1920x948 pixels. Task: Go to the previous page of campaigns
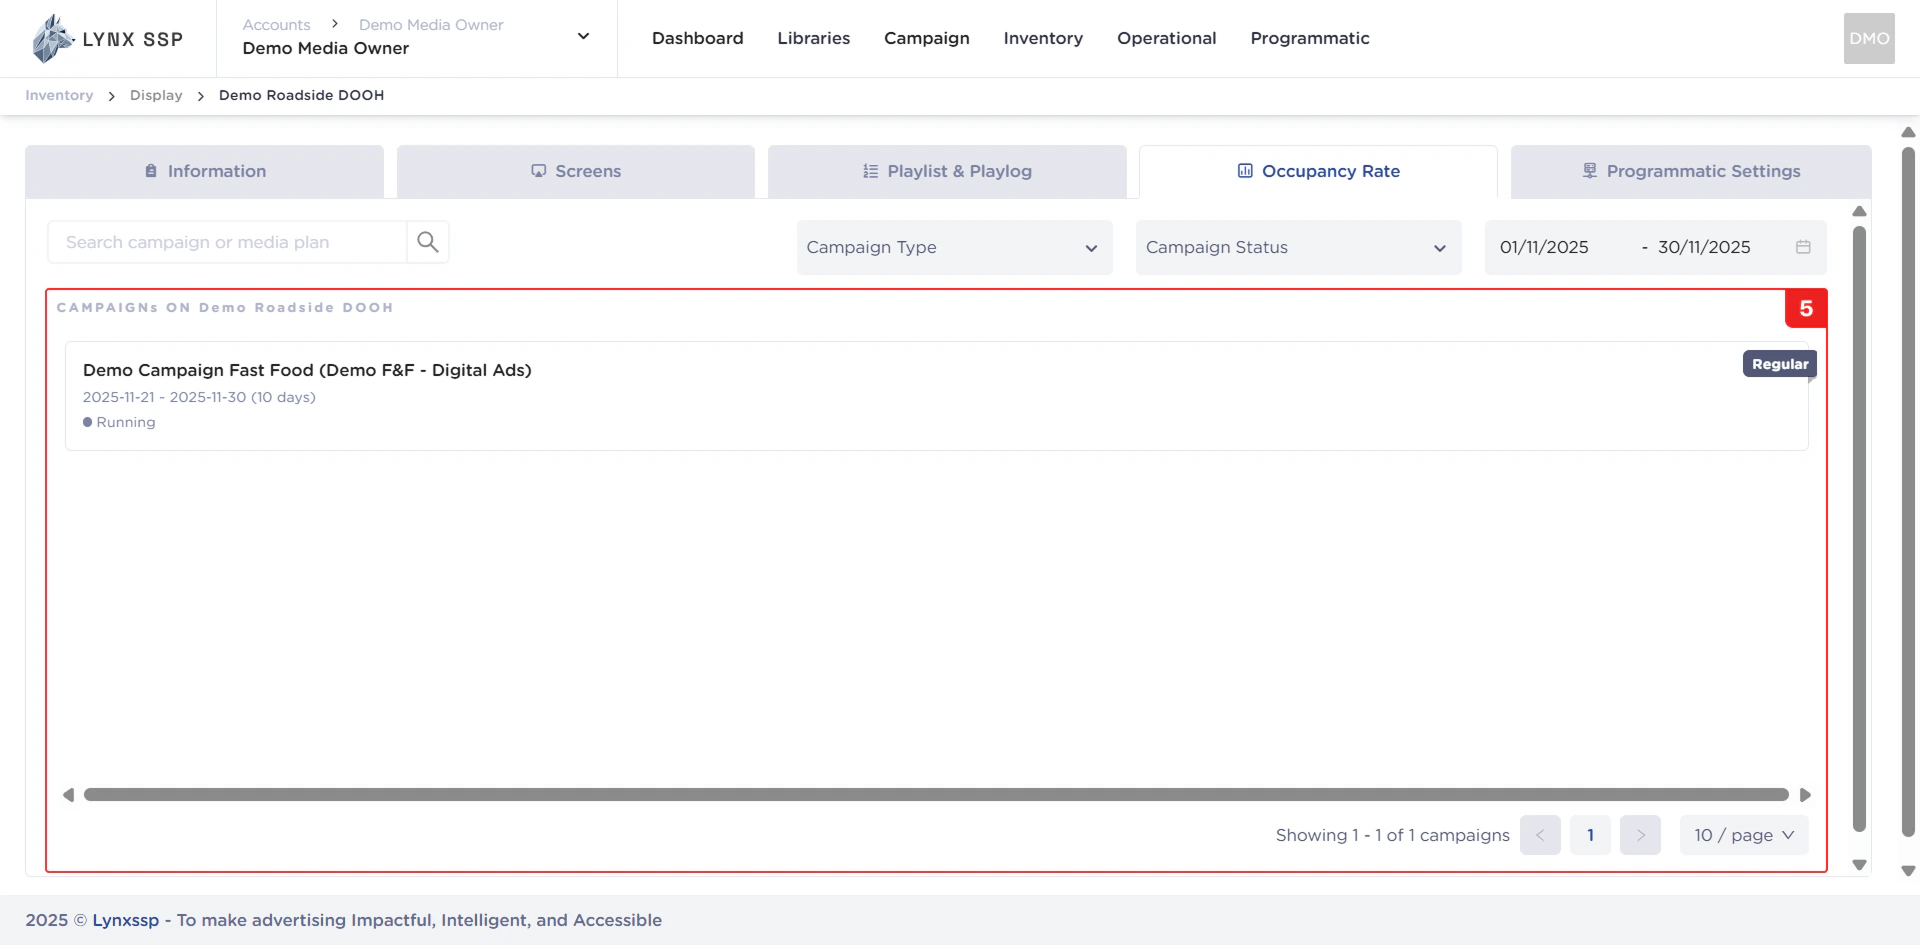click(x=1540, y=835)
